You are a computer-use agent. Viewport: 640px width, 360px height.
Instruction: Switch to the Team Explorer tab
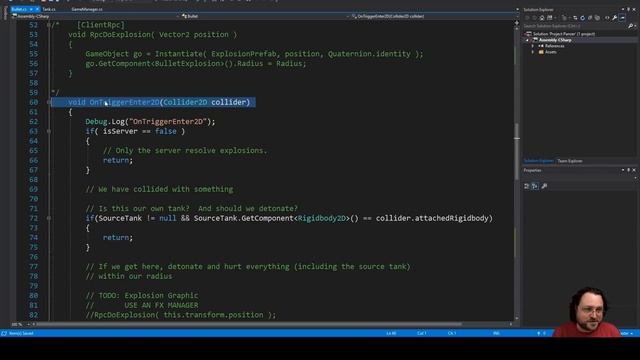570,161
